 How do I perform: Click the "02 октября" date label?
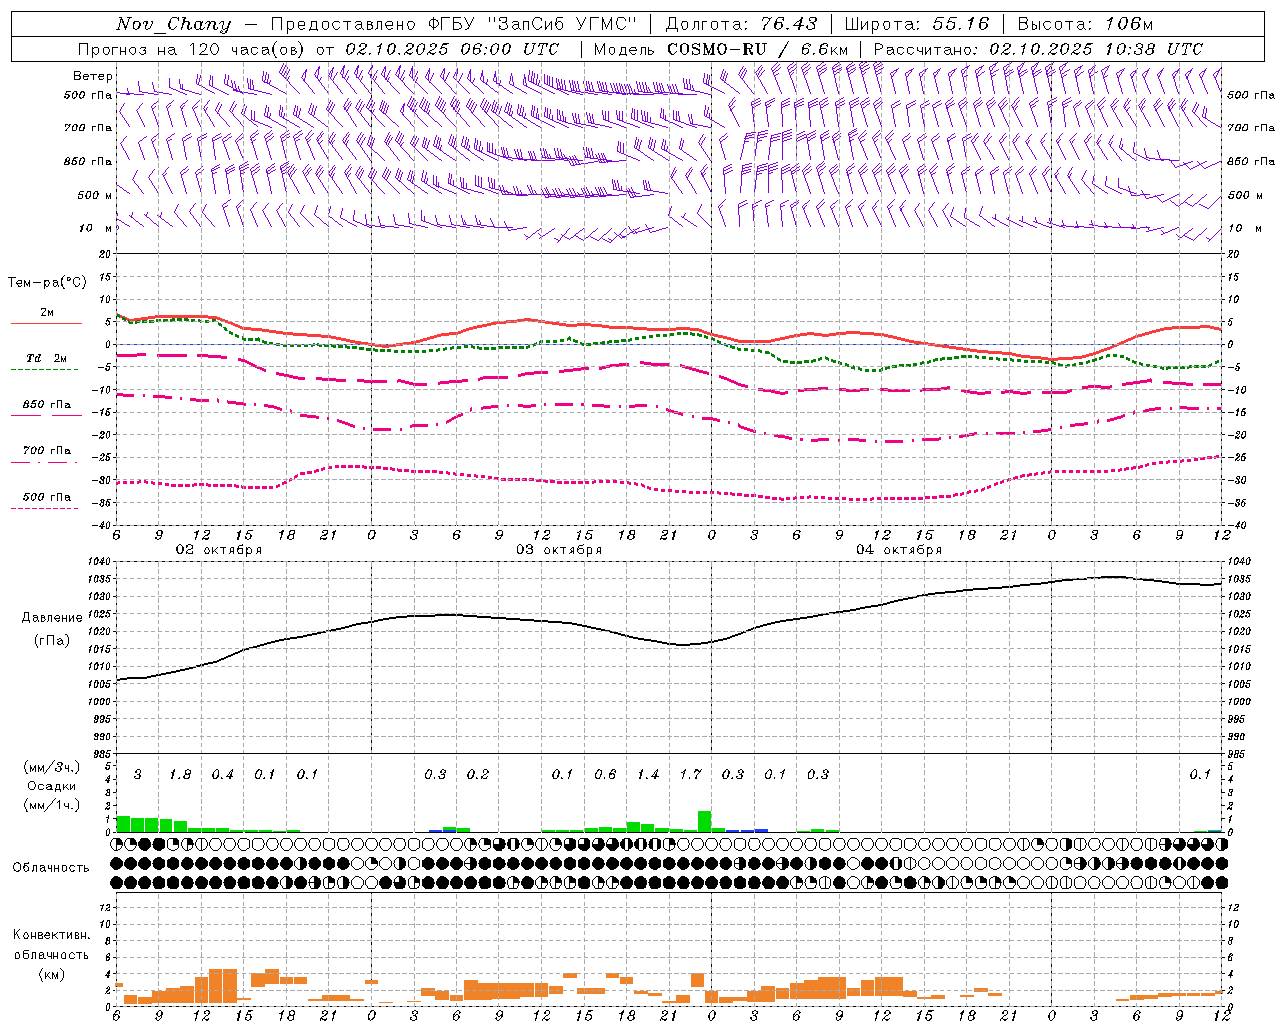(219, 550)
